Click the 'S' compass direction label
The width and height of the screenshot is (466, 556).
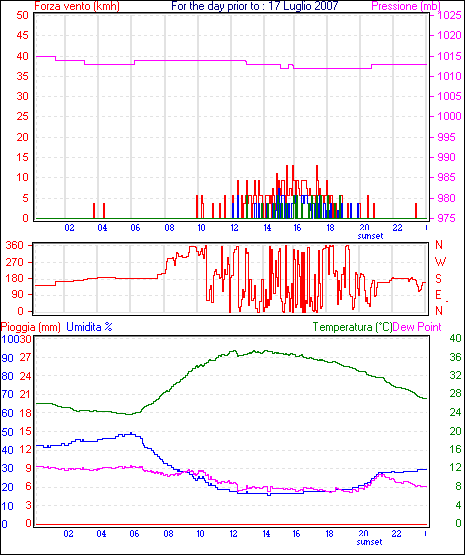[439, 279]
